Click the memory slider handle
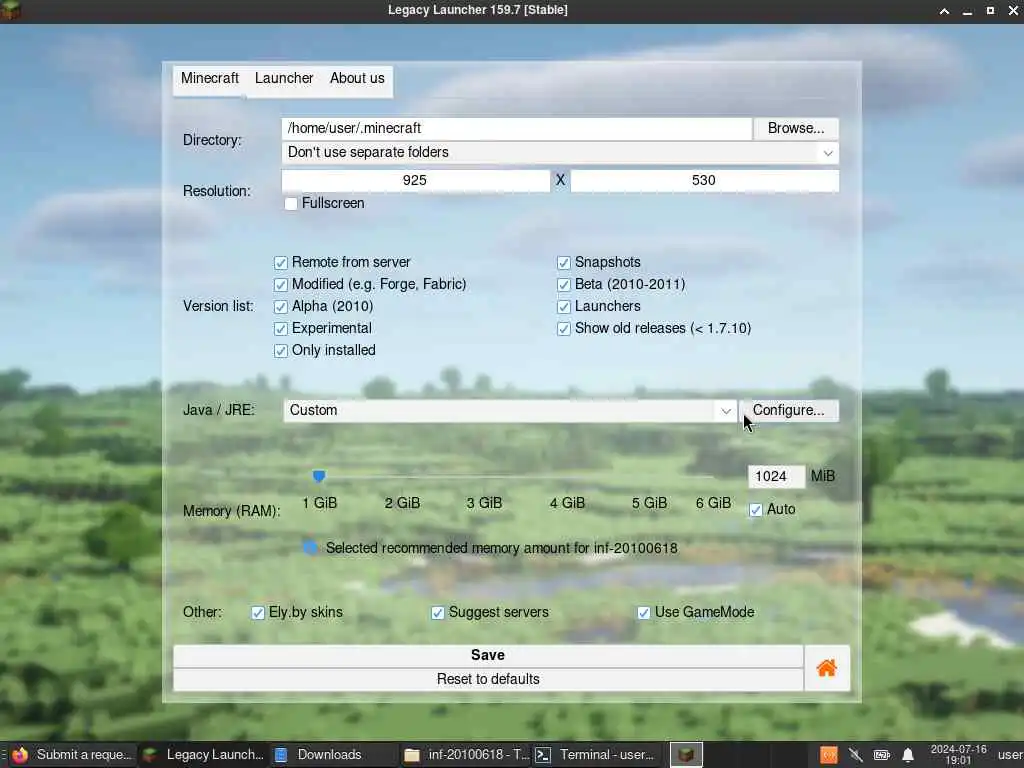The width and height of the screenshot is (1024, 768). click(x=319, y=477)
